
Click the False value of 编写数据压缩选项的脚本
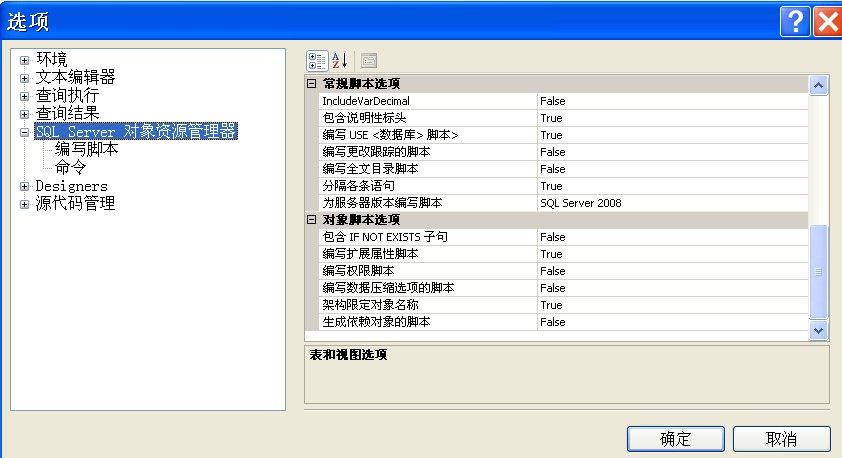(673, 288)
